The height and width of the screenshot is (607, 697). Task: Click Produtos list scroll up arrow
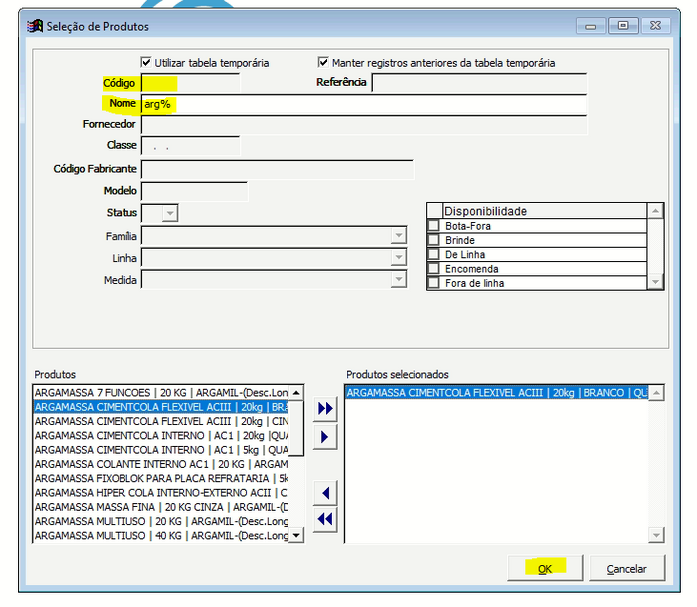click(x=296, y=392)
